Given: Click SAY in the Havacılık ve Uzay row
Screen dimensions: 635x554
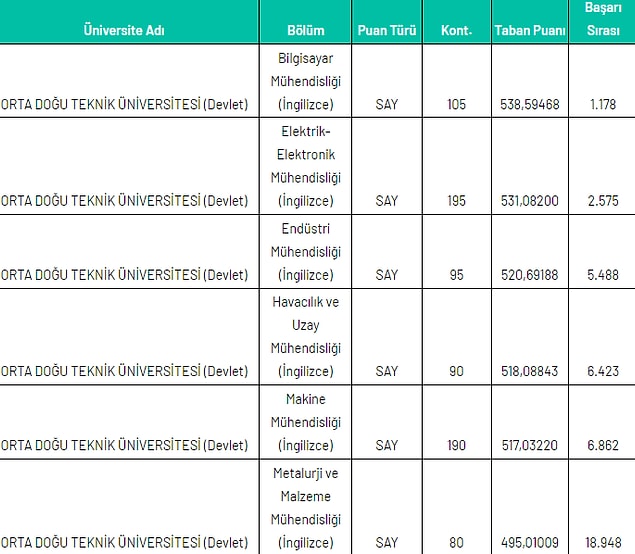Looking at the screenshot, I should pyautogui.click(x=387, y=371).
